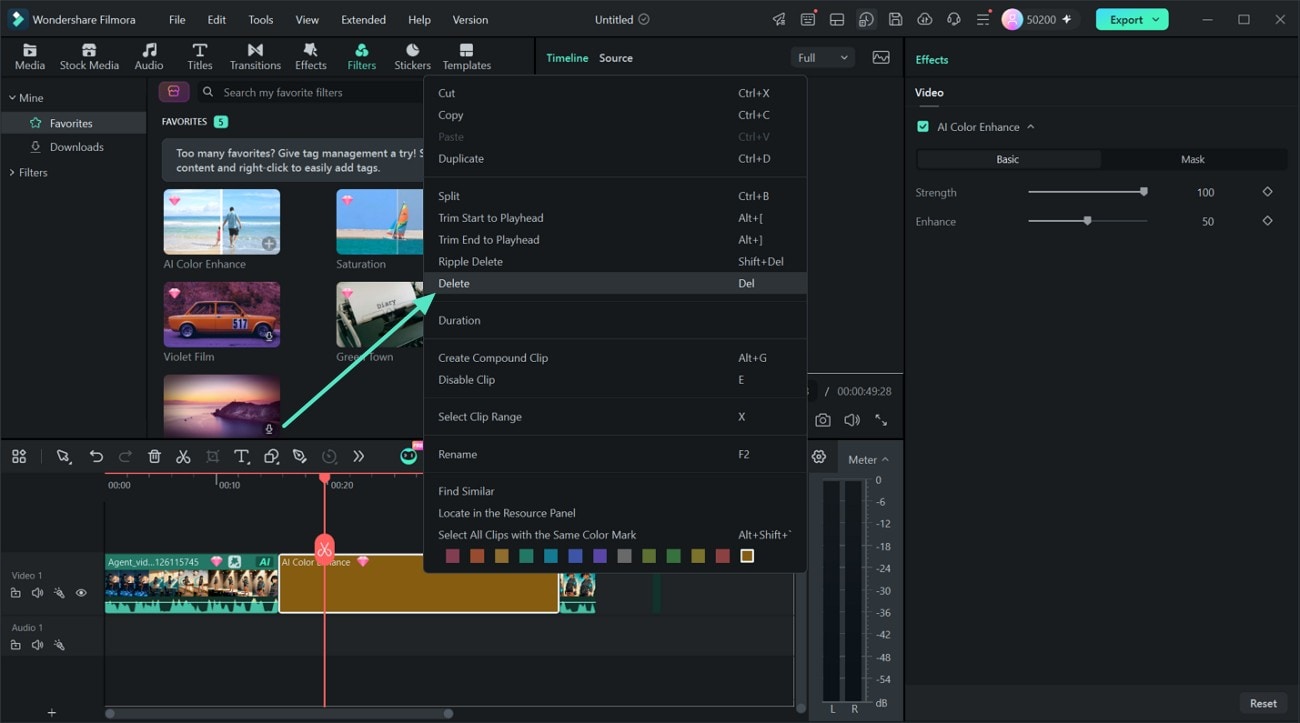This screenshot has width=1300, height=723.
Task: Lock the Audio 1 track
Action: pos(15,645)
